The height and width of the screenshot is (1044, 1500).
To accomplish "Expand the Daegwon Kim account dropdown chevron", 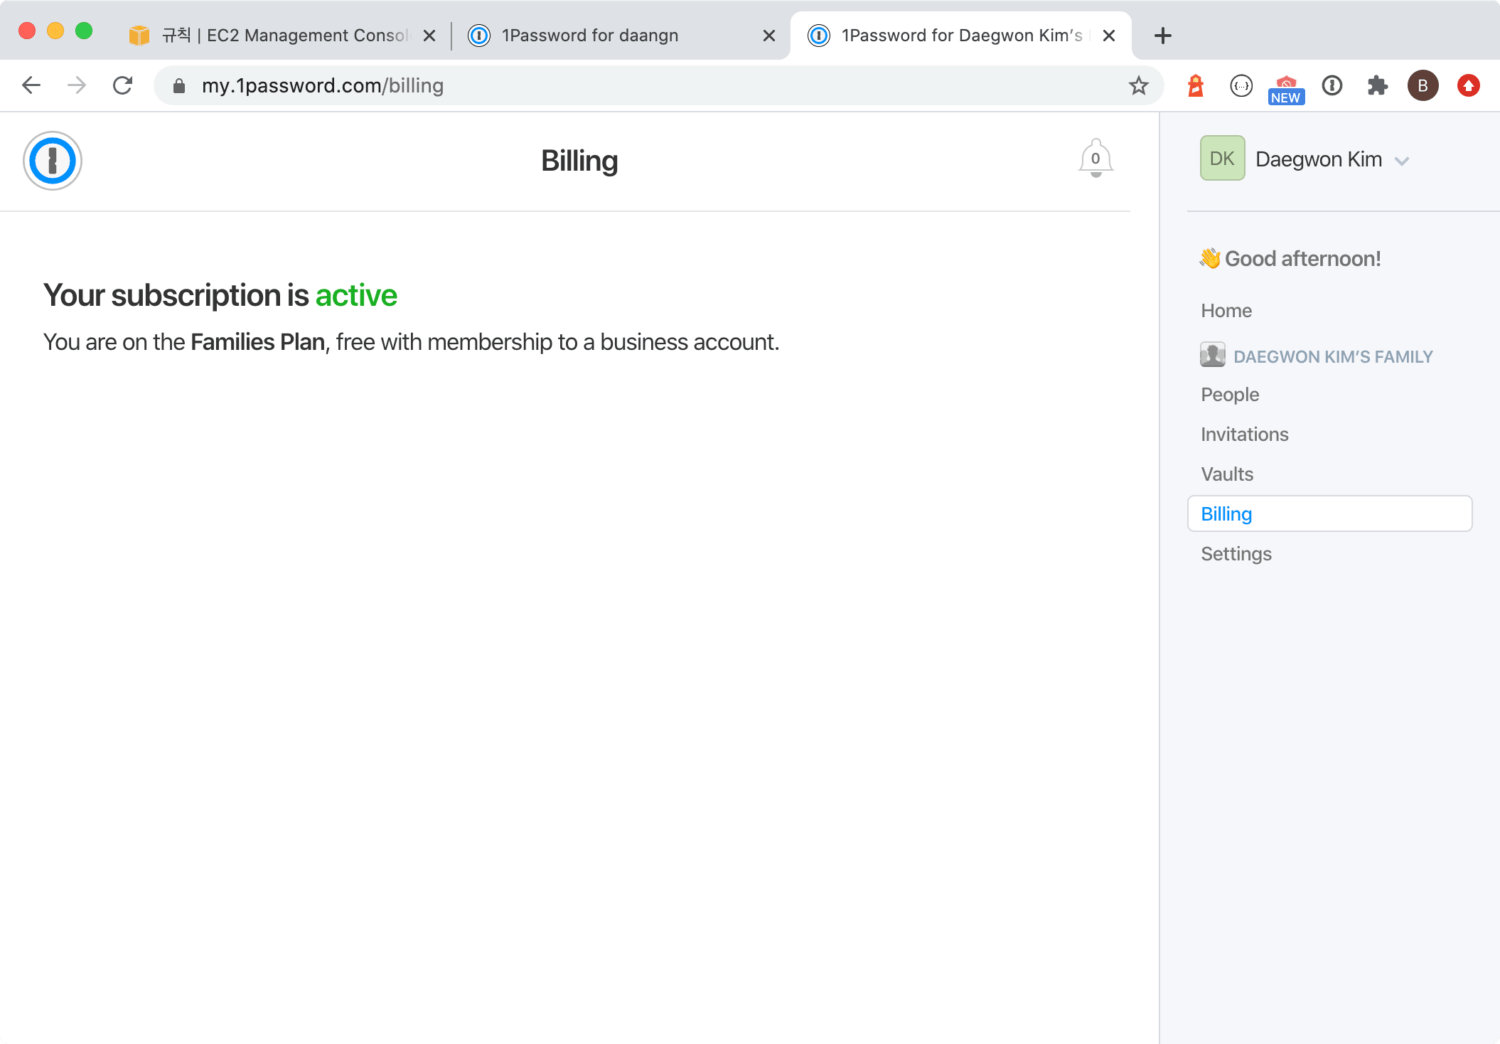I will pyautogui.click(x=1402, y=161).
